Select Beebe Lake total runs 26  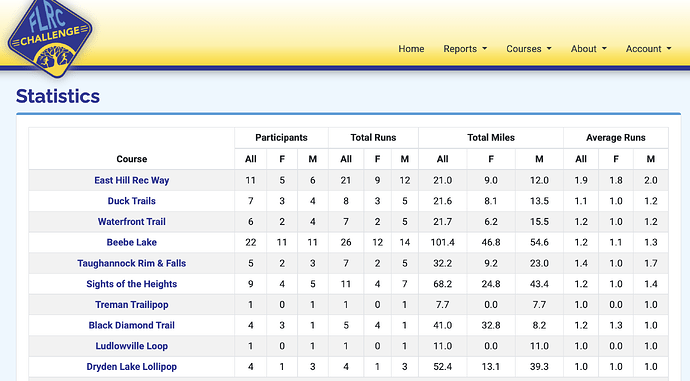tap(346, 242)
